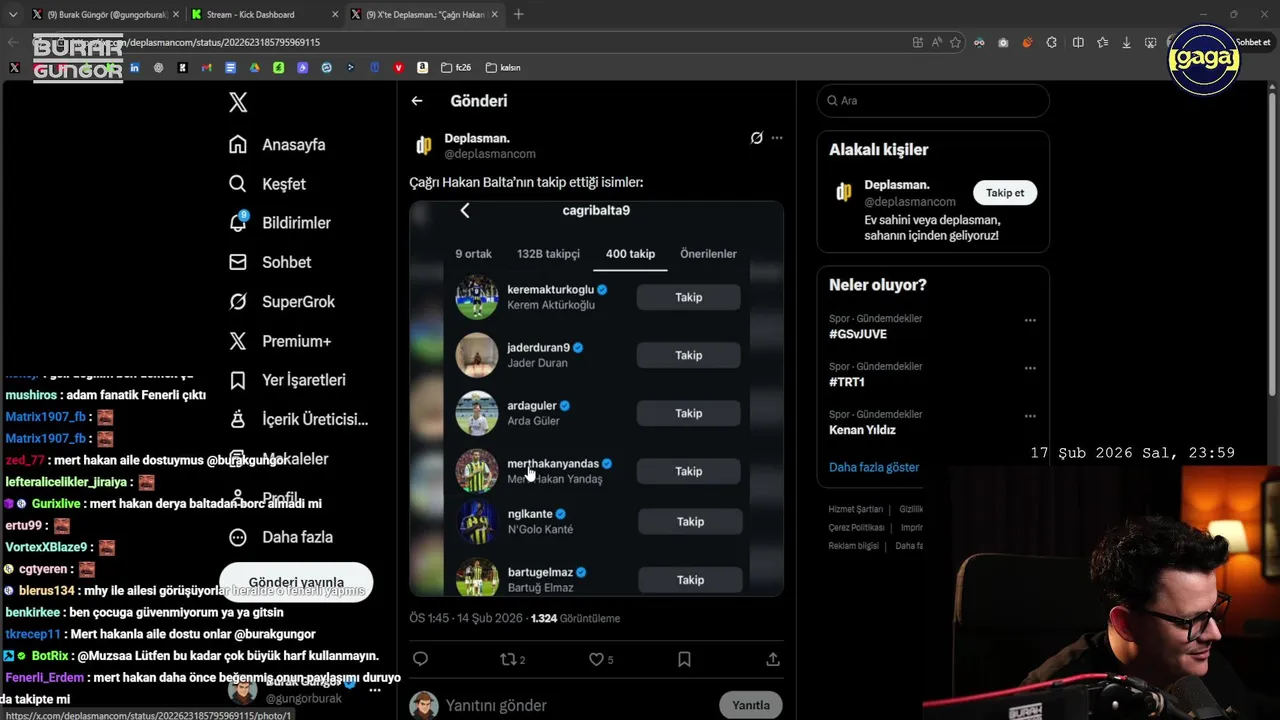Click the post timestamp ÖS 1:45 · 14 Şub 2026

pyautogui.click(x=466, y=618)
